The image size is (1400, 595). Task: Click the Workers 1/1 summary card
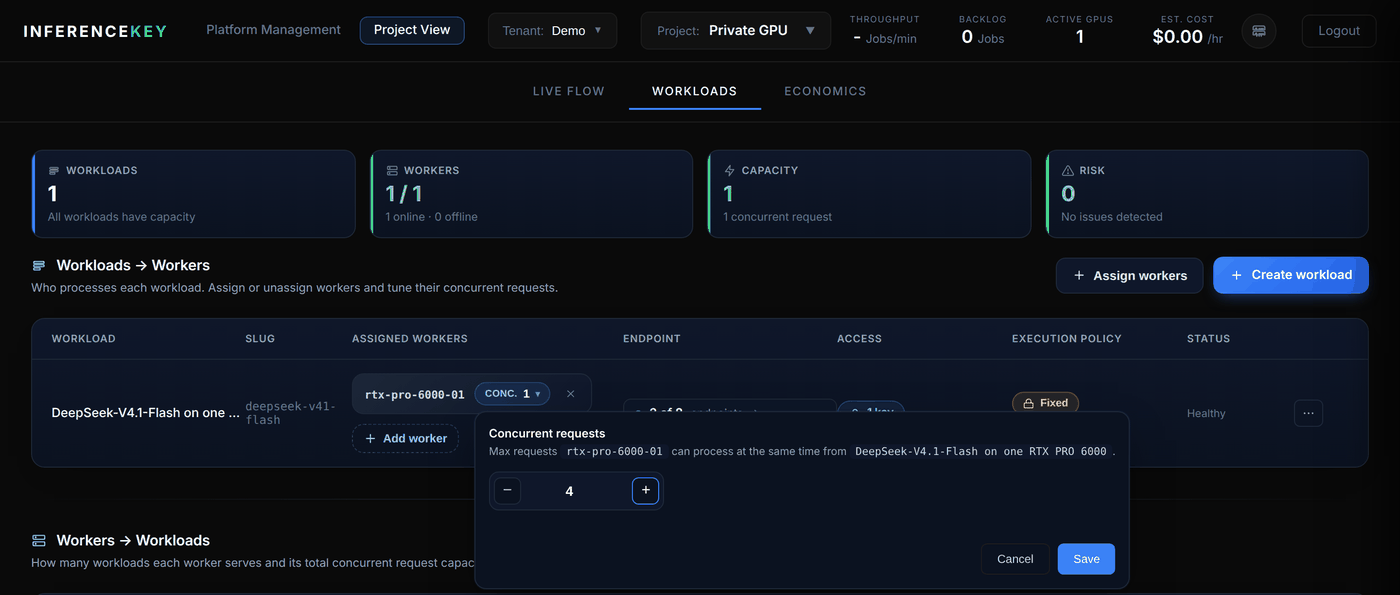point(531,194)
